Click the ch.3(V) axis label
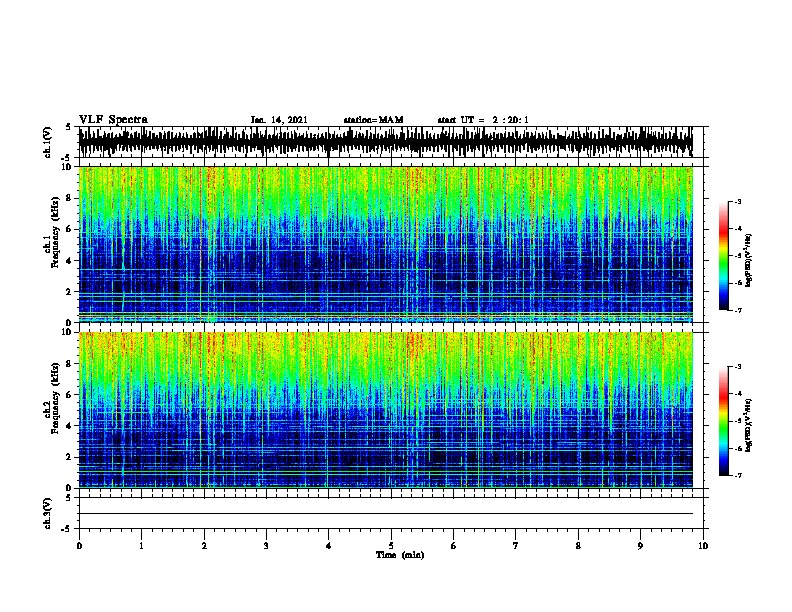This screenshot has width=792, height=612. [x=47, y=513]
